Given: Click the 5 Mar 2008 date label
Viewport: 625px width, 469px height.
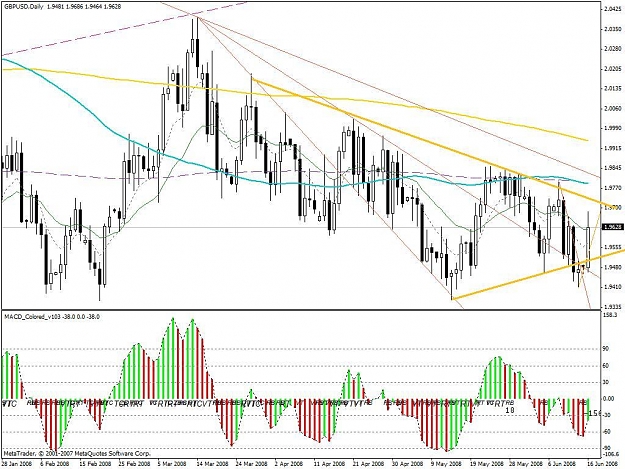Looking at the screenshot, I should (x=172, y=464).
